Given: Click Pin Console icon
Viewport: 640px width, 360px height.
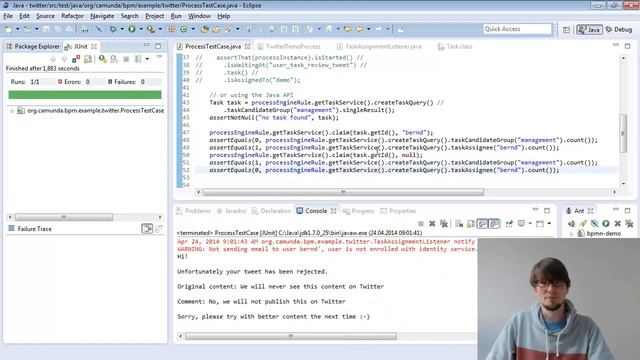Looking at the screenshot, I should [x=509, y=223].
